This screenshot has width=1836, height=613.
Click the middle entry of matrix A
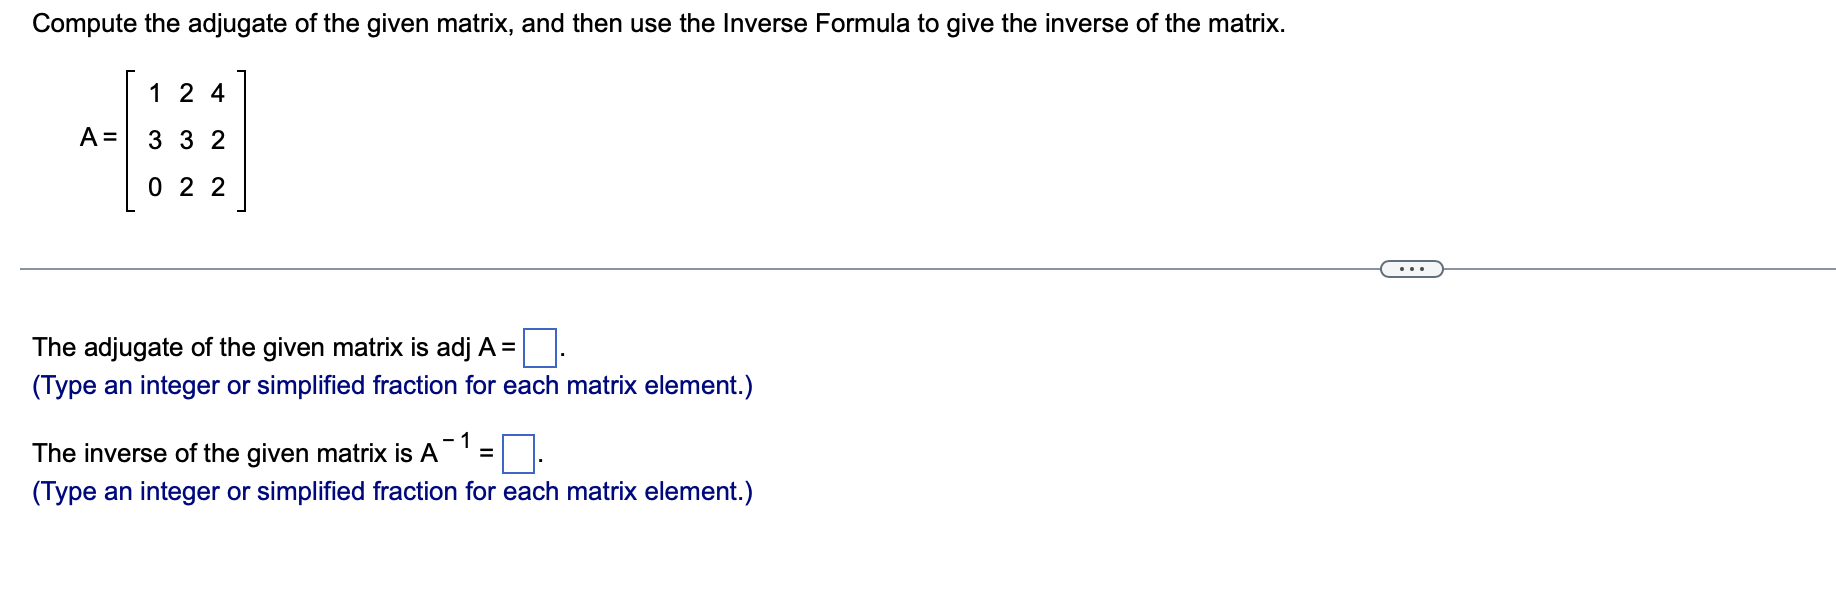(x=187, y=140)
